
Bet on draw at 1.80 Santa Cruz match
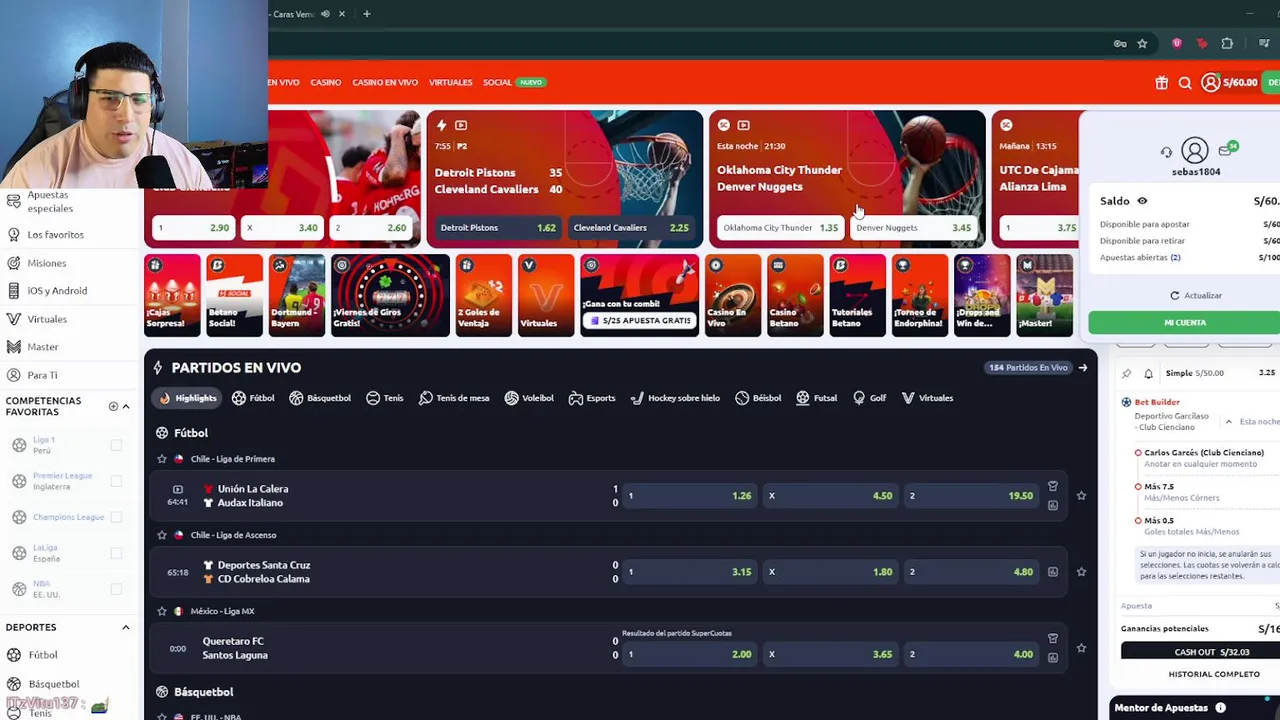830,572
